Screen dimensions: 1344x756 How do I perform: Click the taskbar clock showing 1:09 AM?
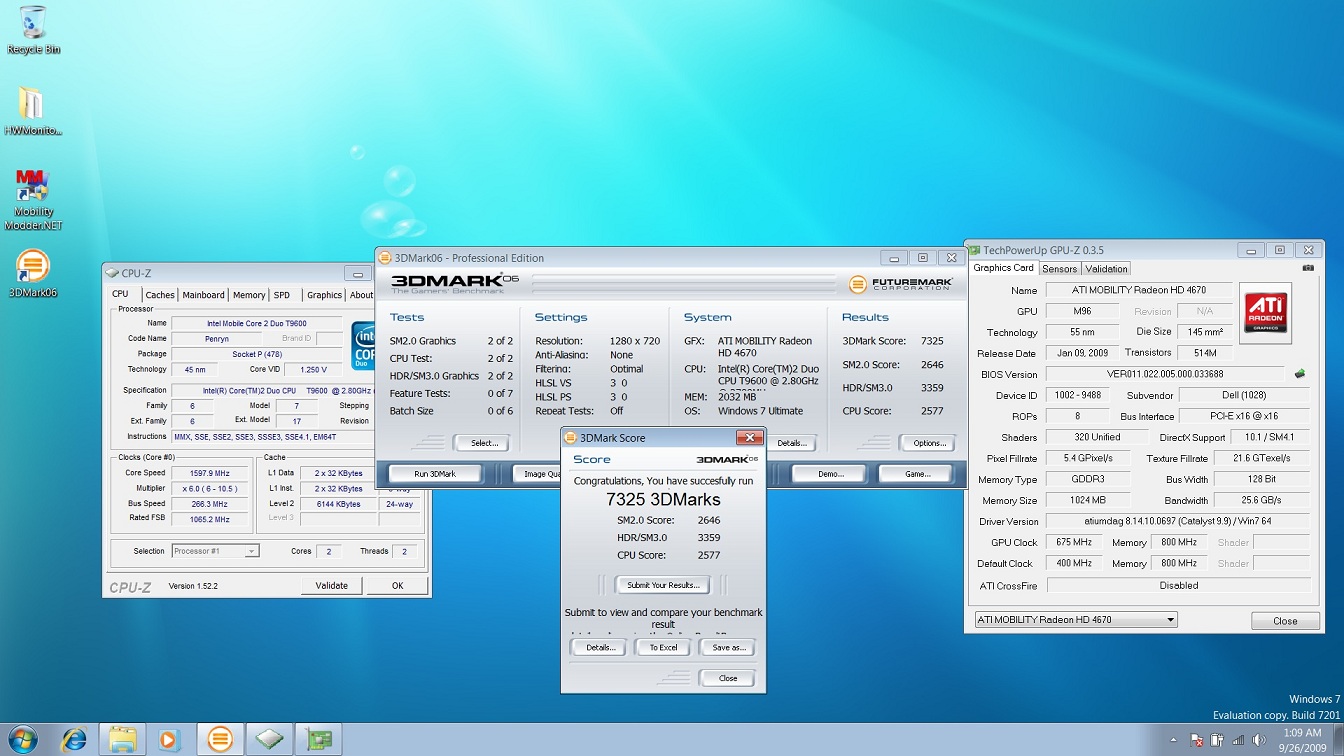[1299, 740]
